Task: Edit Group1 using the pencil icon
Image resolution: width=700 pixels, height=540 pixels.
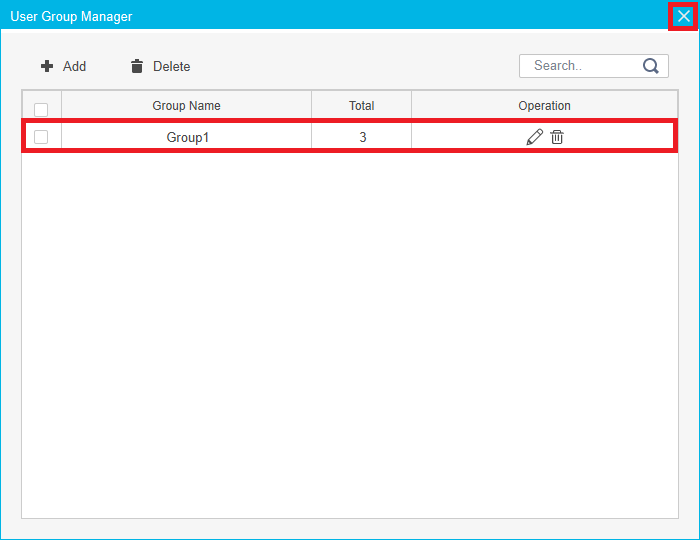Action: [x=534, y=137]
